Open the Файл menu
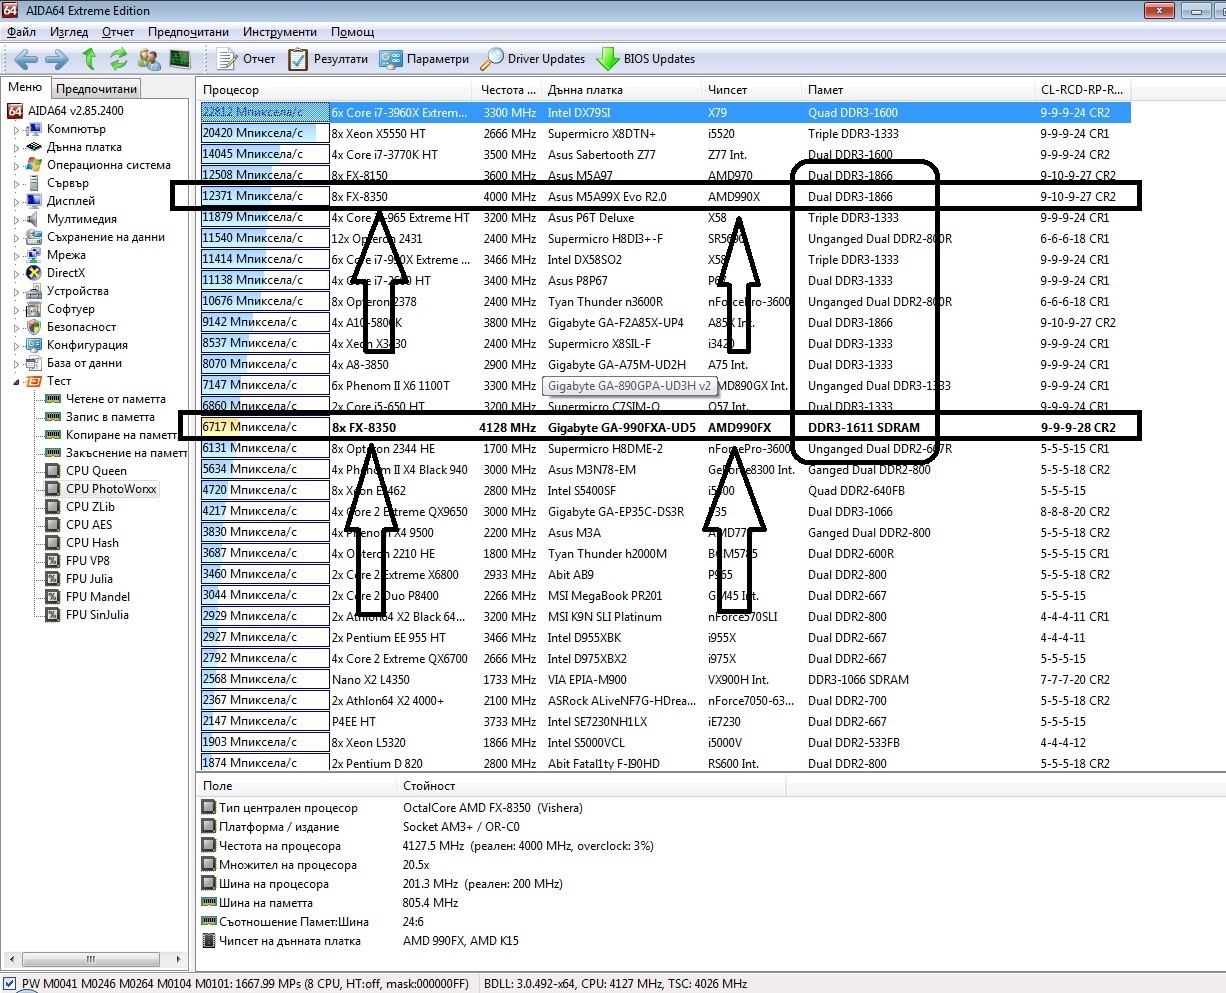 point(21,32)
